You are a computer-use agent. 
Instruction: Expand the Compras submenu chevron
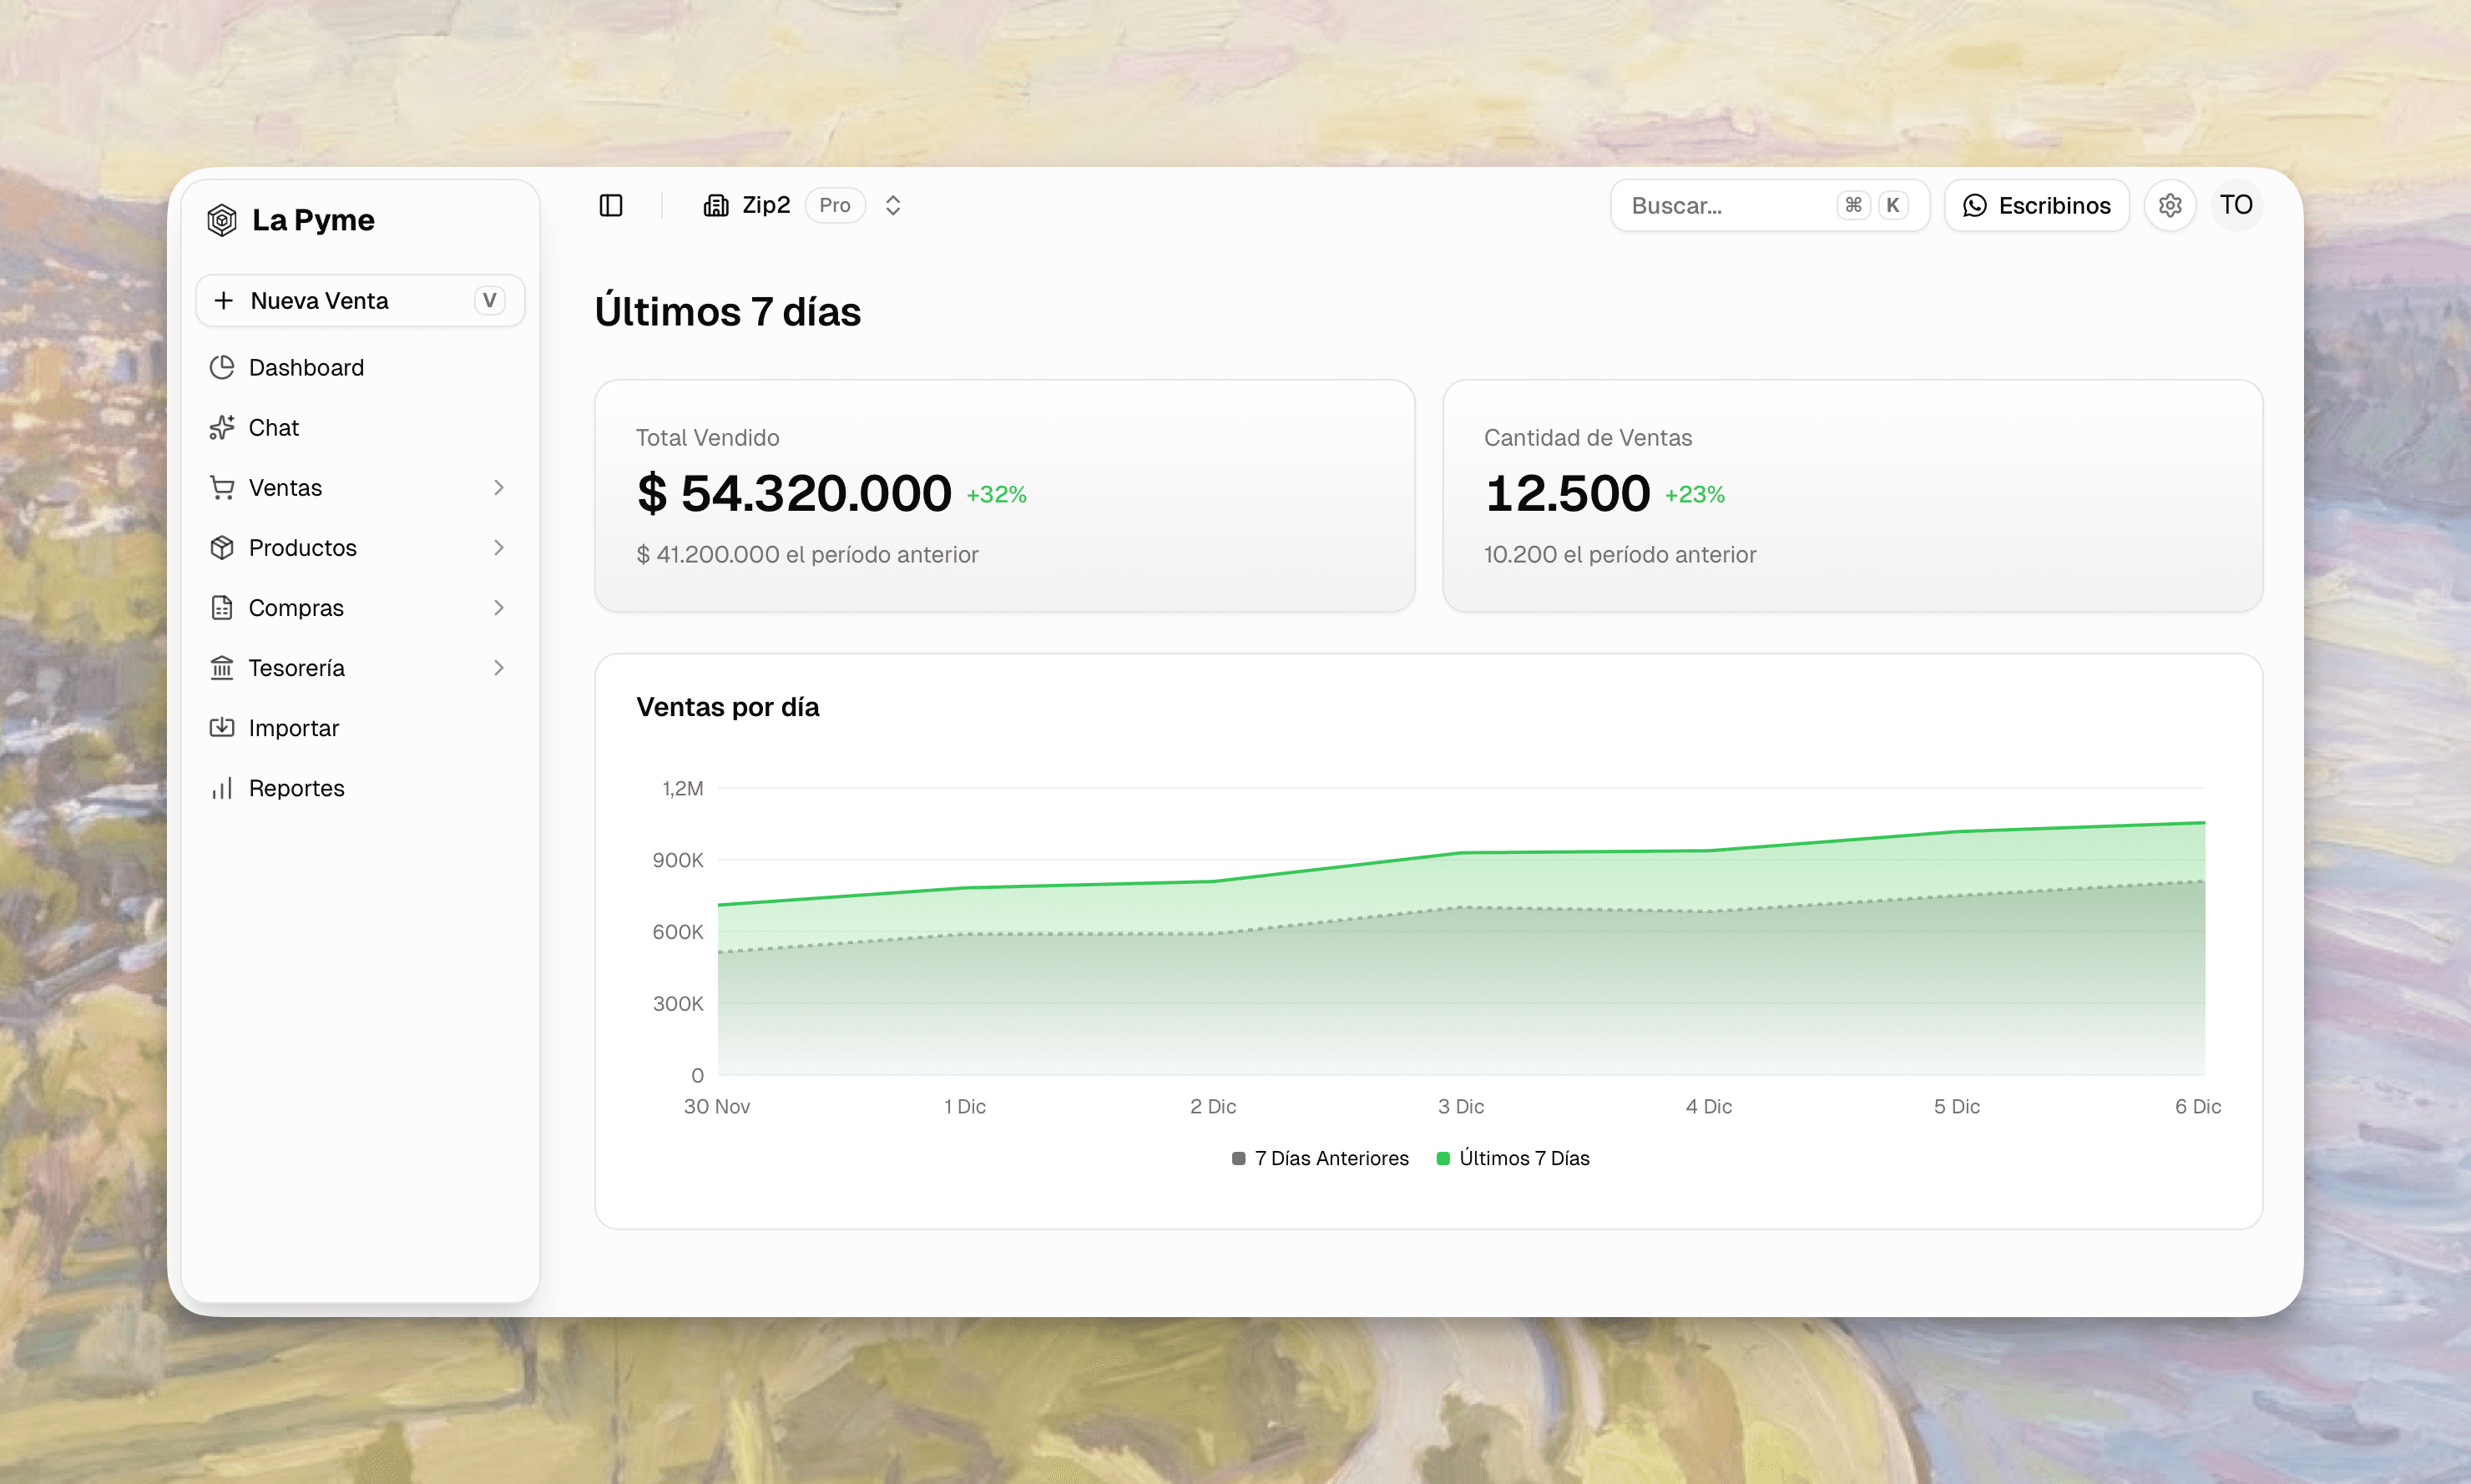[x=499, y=607]
